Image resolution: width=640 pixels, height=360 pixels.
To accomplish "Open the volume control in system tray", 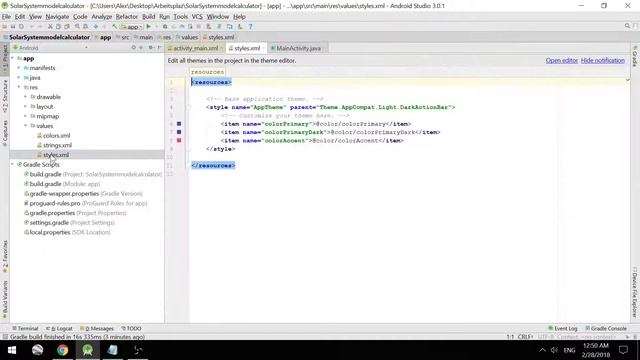I will pos(554,350).
